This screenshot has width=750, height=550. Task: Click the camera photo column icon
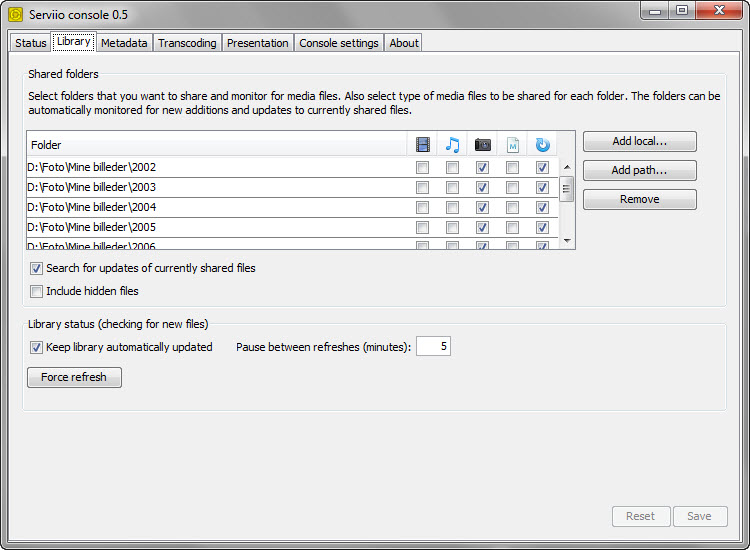click(x=482, y=145)
